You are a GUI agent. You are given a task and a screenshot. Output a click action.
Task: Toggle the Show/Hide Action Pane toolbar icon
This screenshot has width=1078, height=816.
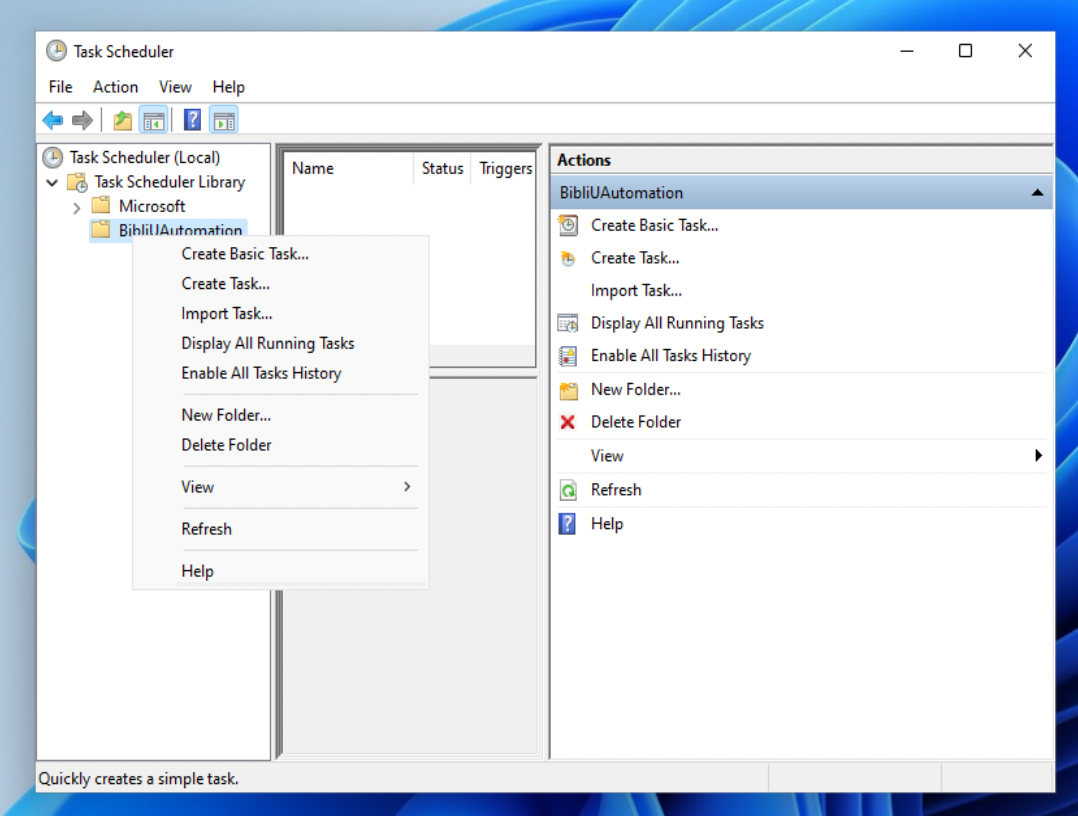coord(224,121)
